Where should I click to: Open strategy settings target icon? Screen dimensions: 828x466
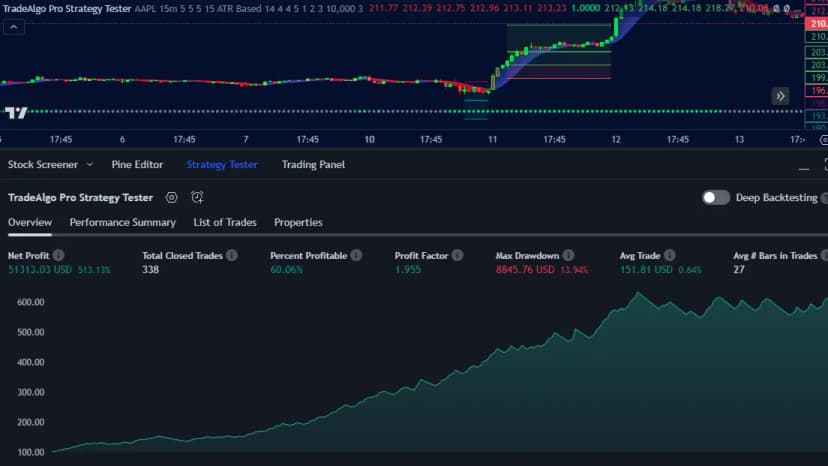point(172,198)
